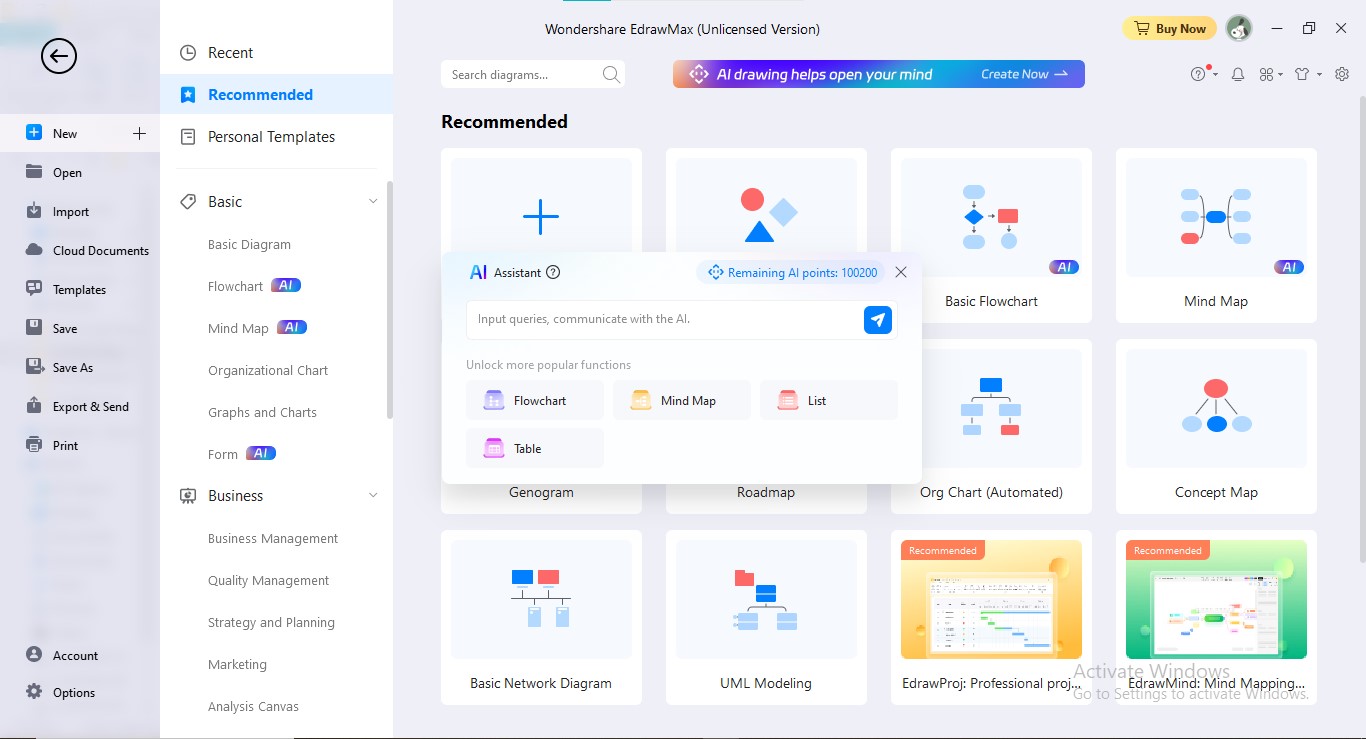Click the Search diagrams input field
The image size is (1366, 739).
click(x=520, y=75)
